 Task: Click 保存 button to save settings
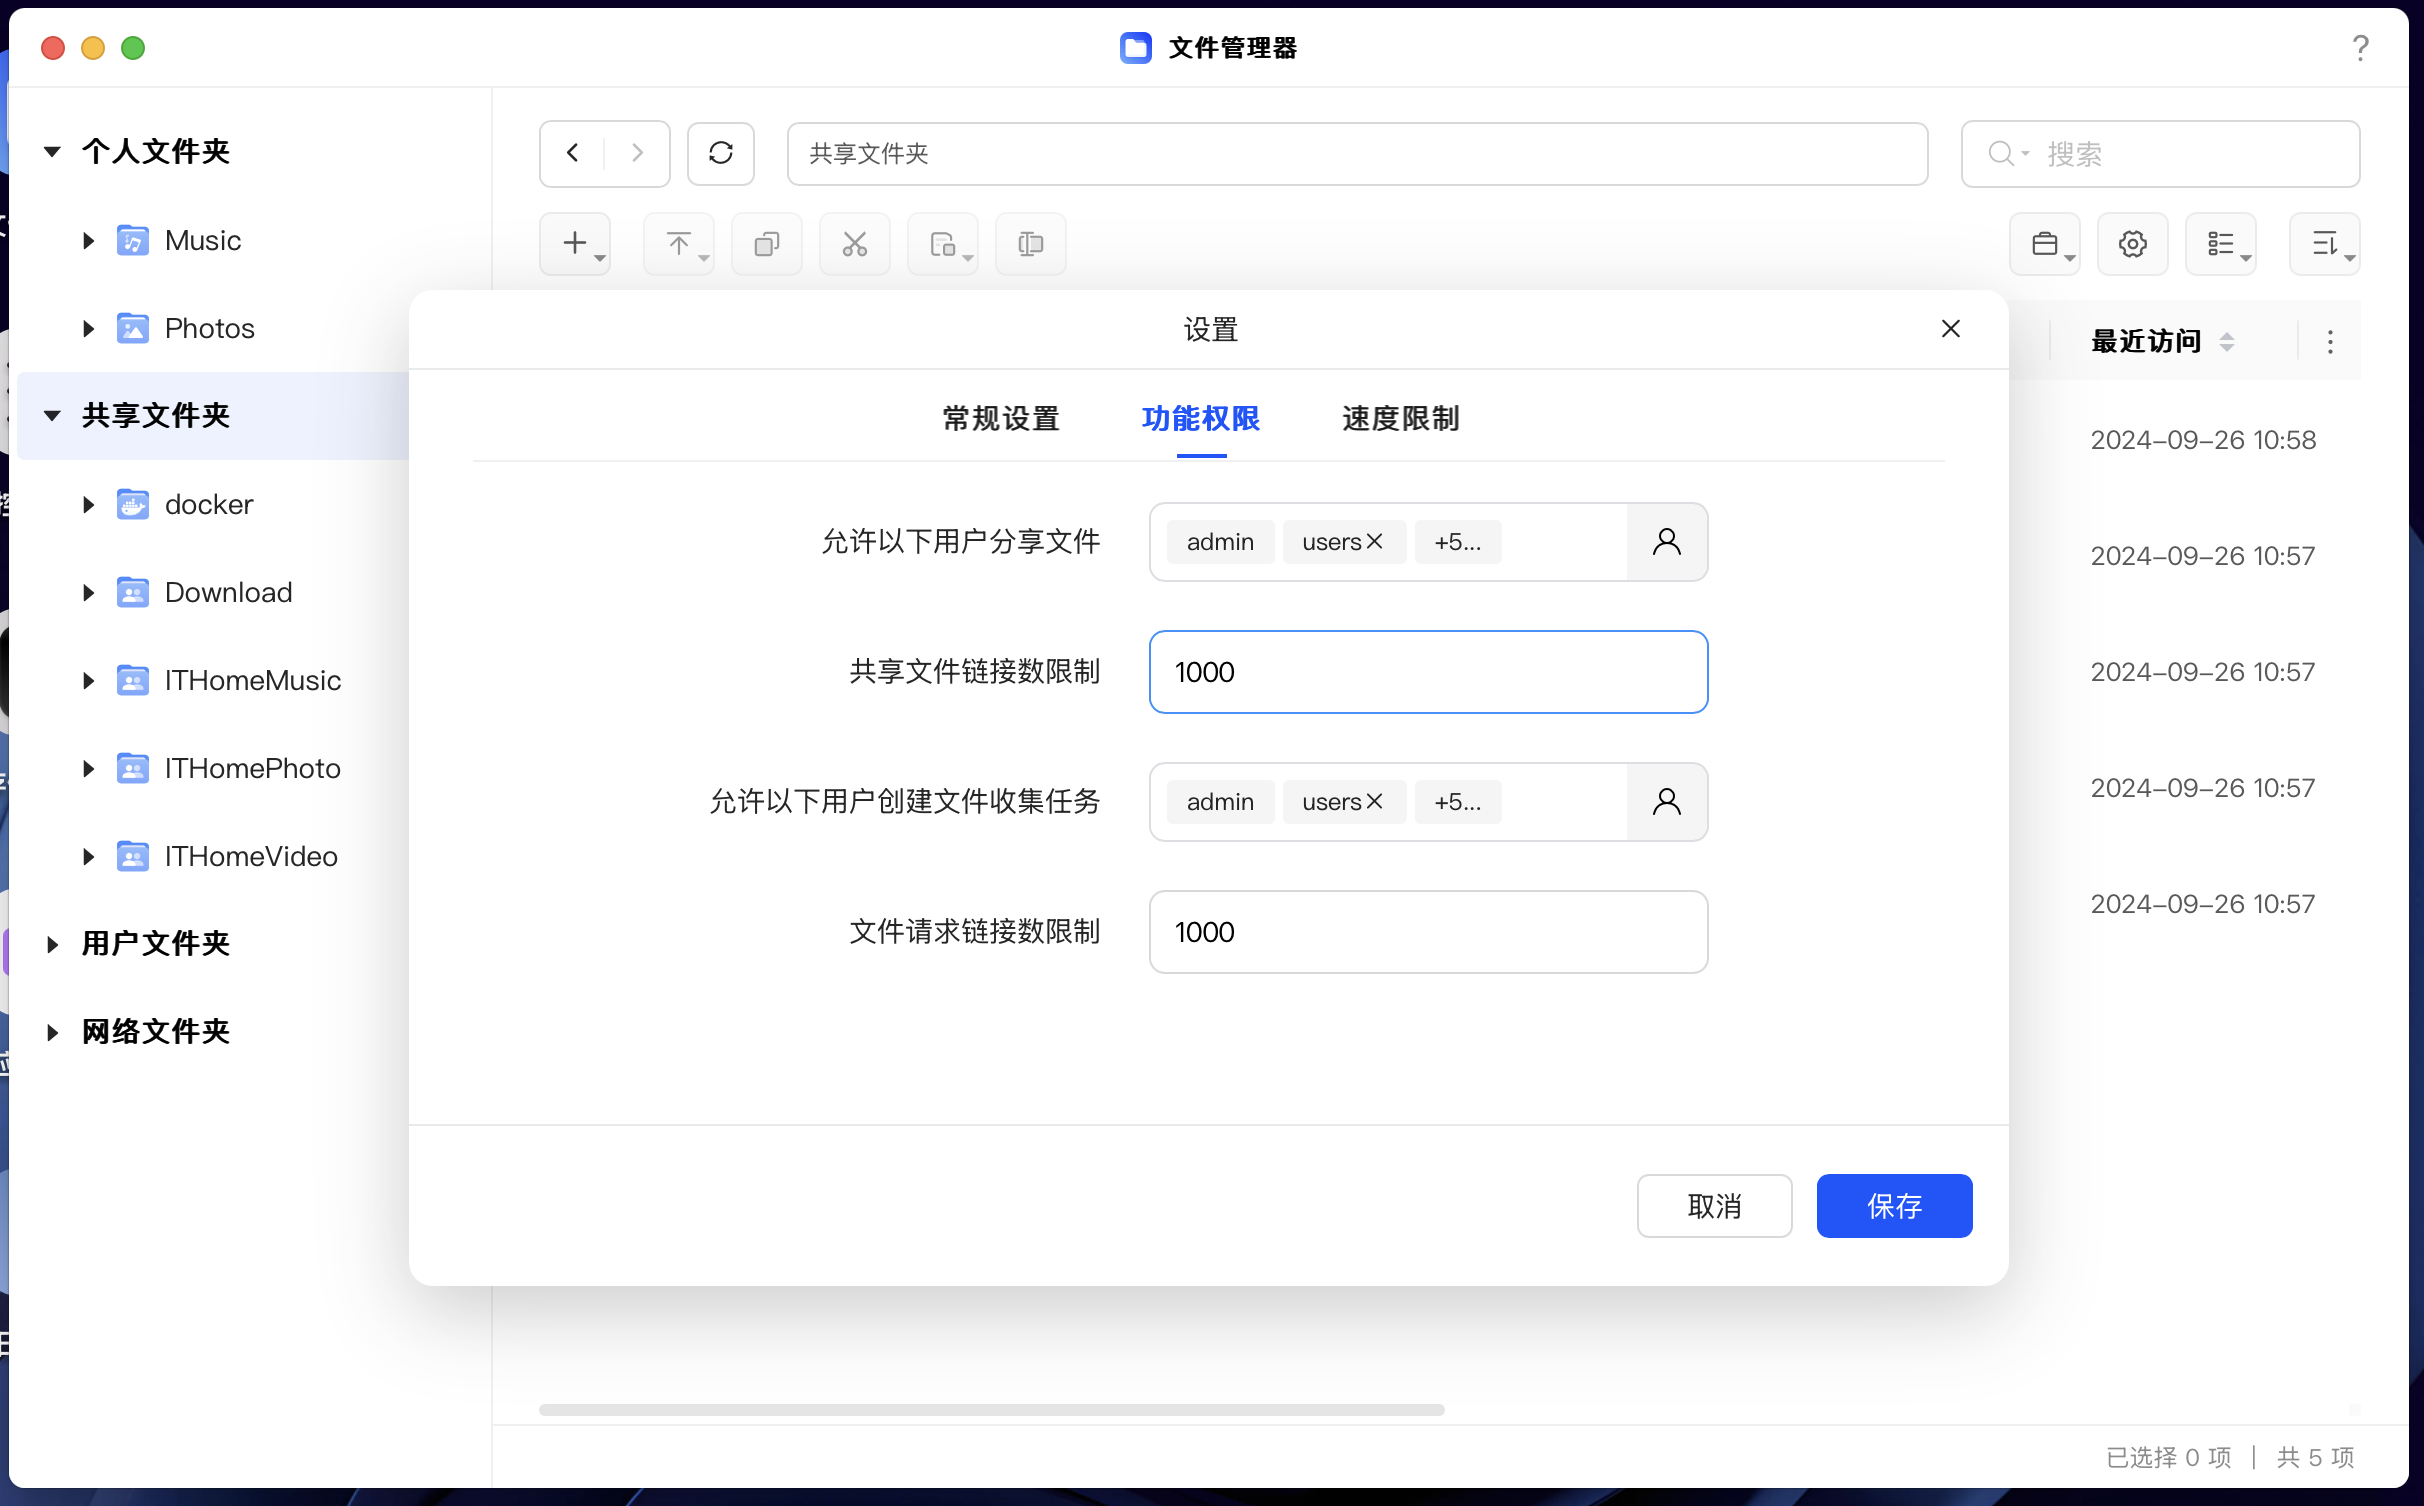pos(1895,1206)
